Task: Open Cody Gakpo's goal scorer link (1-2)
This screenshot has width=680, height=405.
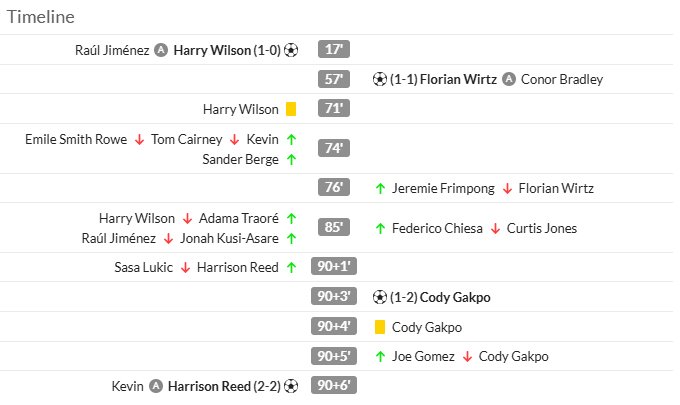Action: [455, 297]
